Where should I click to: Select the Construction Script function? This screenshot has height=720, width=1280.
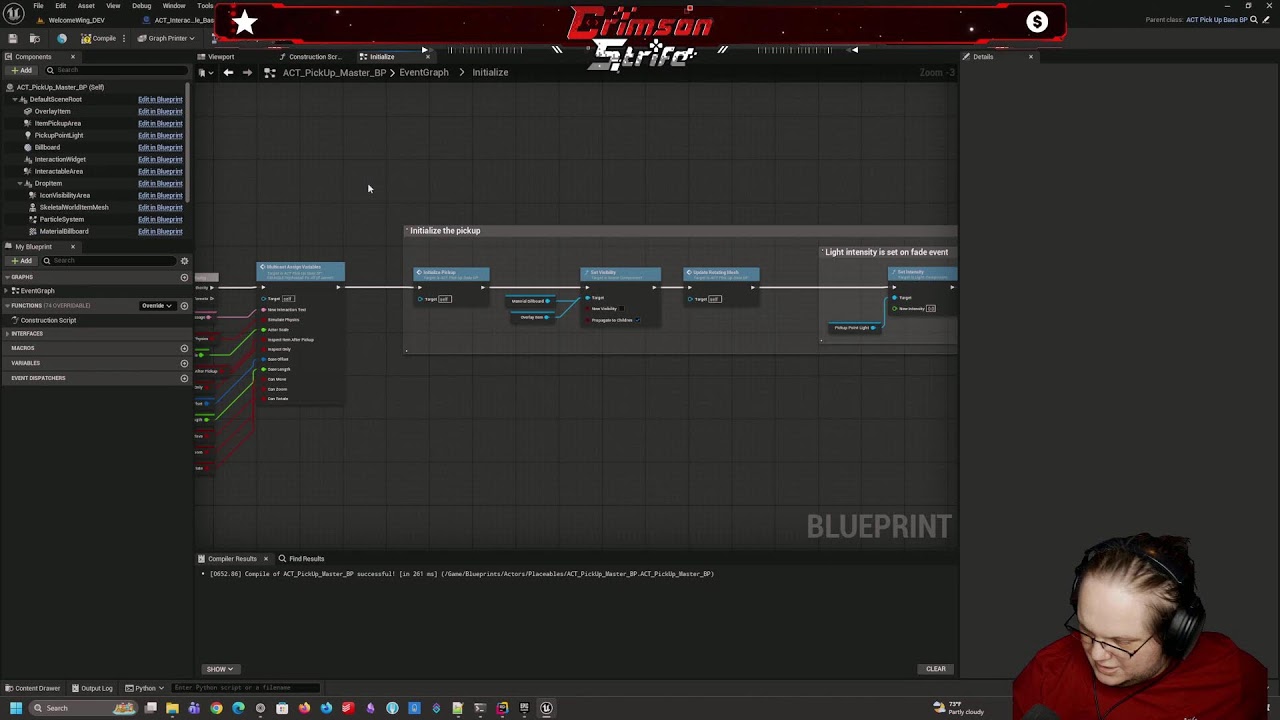pyautogui.click(x=48, y=320)
